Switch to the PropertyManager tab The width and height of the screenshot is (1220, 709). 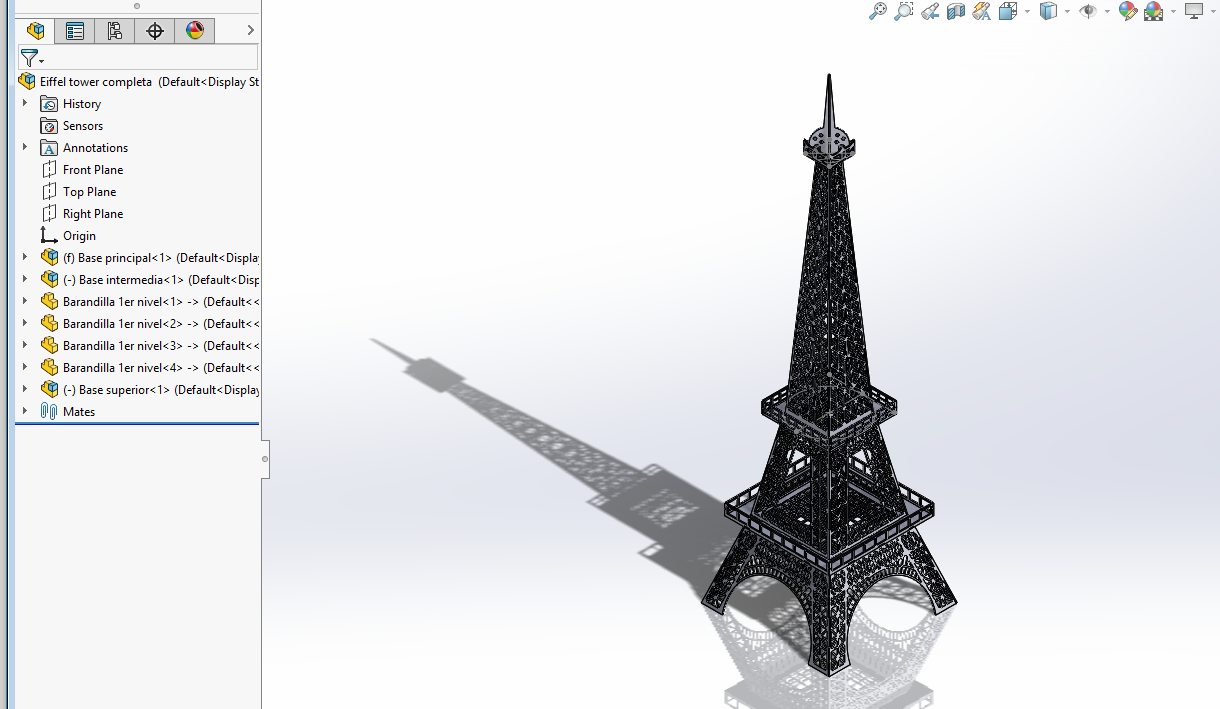coord(75,31)
